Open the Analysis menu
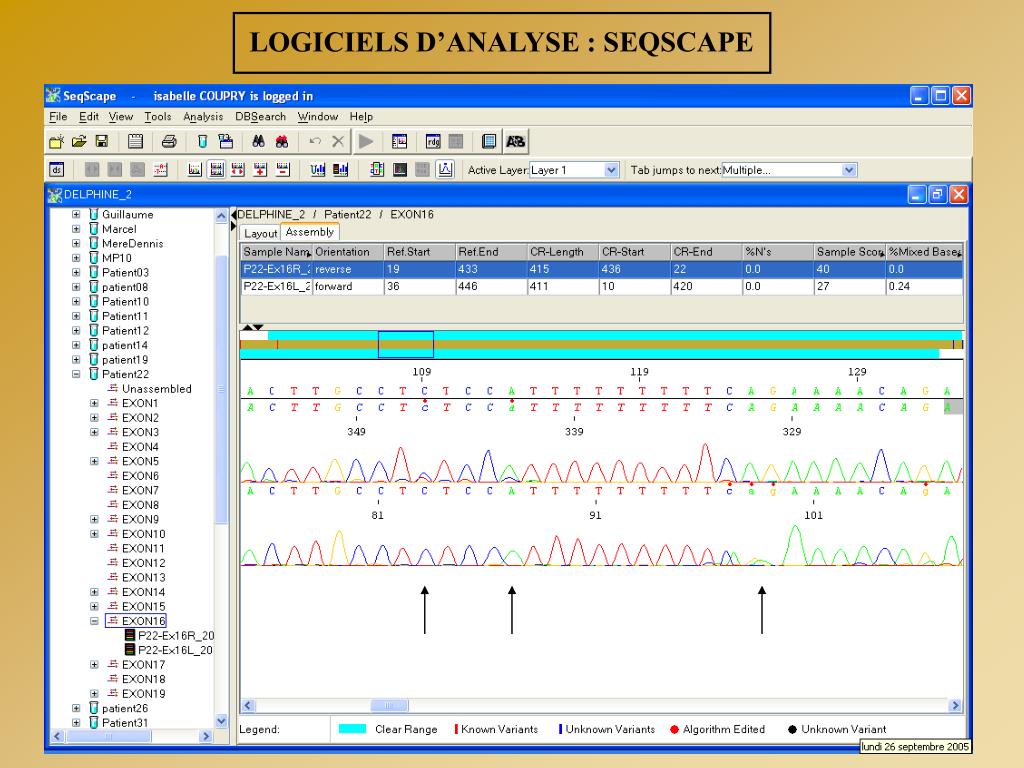Viewport: 1024px width, 768px height. [x=203, y=116]
